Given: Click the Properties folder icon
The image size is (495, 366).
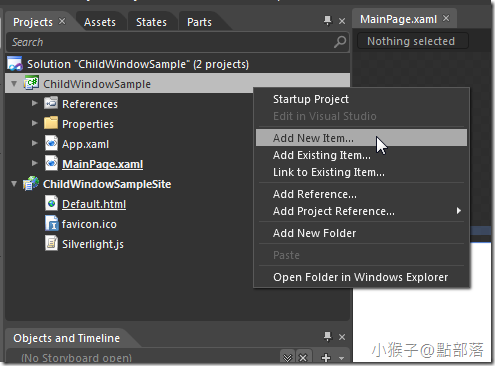Looking at the screenshot, I should point(51,123).
